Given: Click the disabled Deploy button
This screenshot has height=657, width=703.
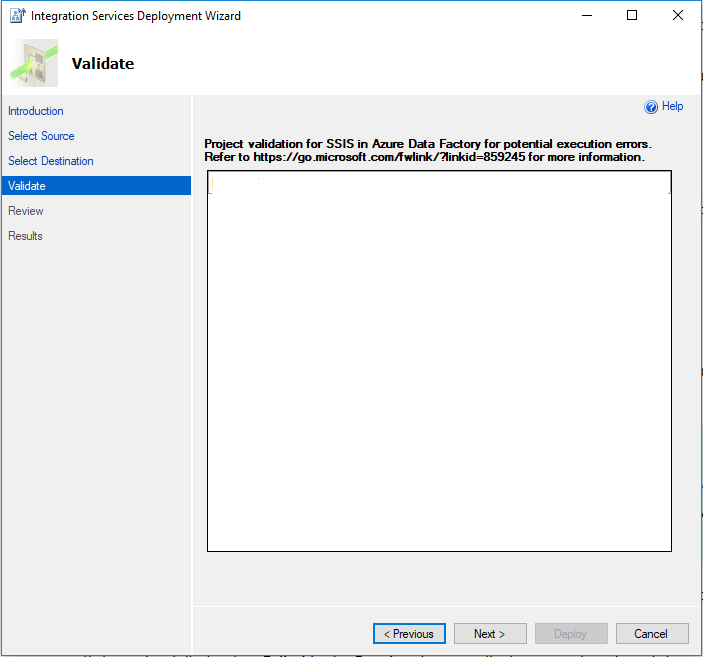Looking at the screenshot, I should pos(571,633).
